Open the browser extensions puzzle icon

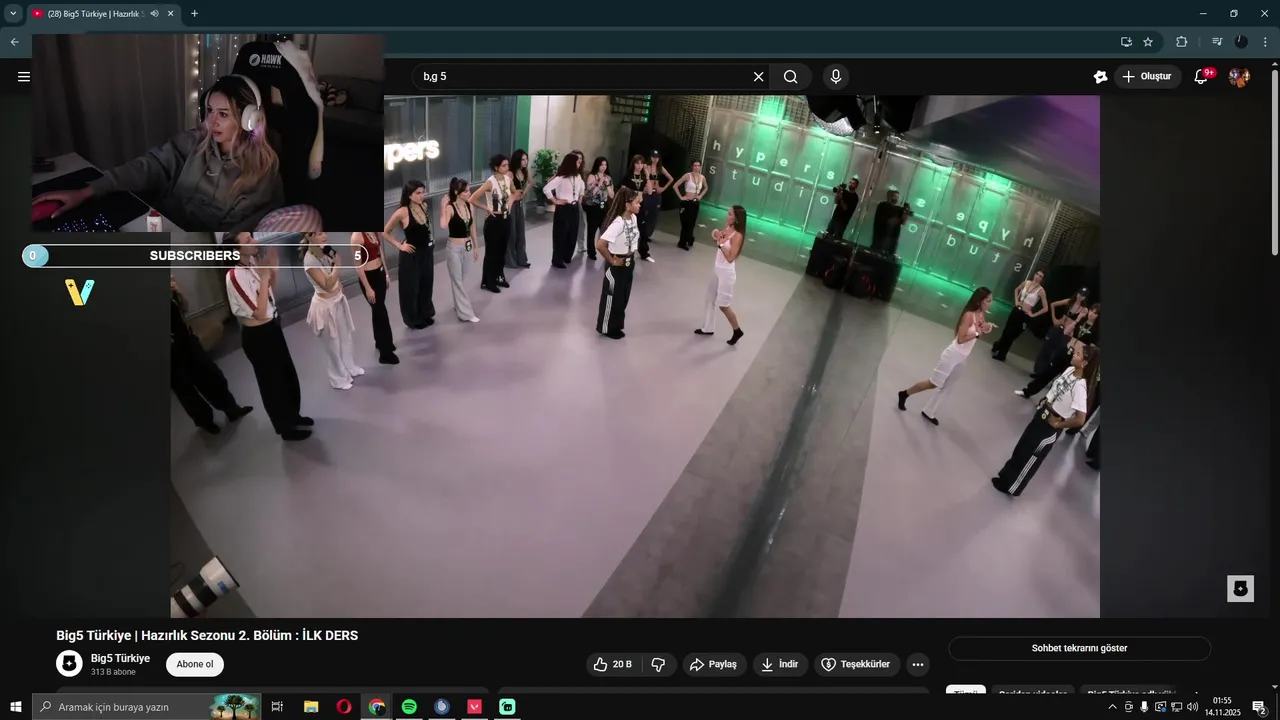point(1182,42)
